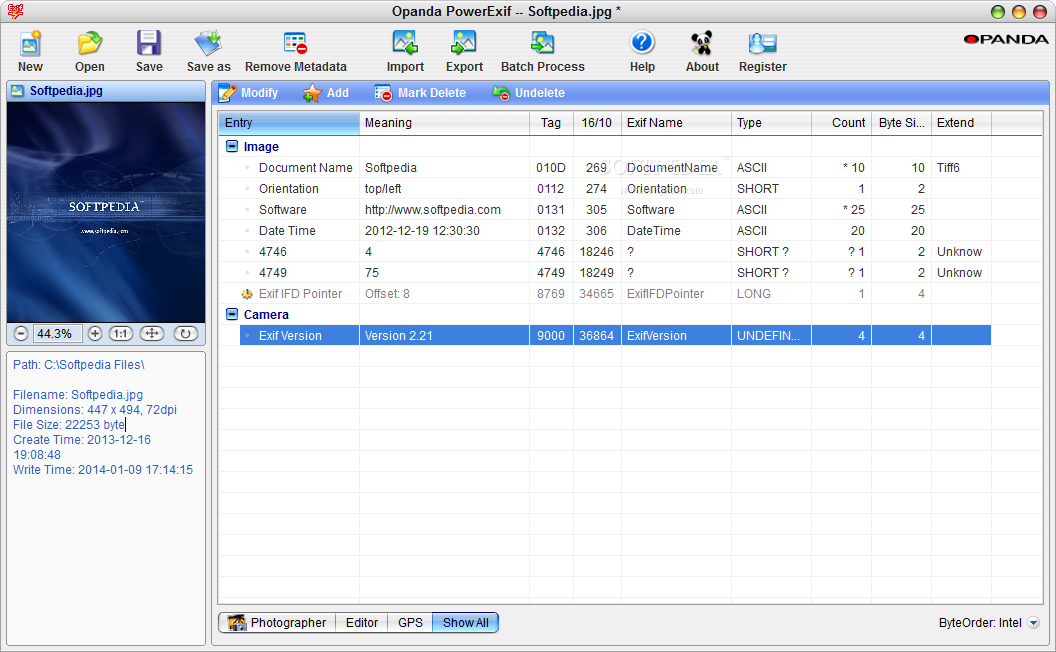Click the Modify pencil button

click(x=249, y=93)
